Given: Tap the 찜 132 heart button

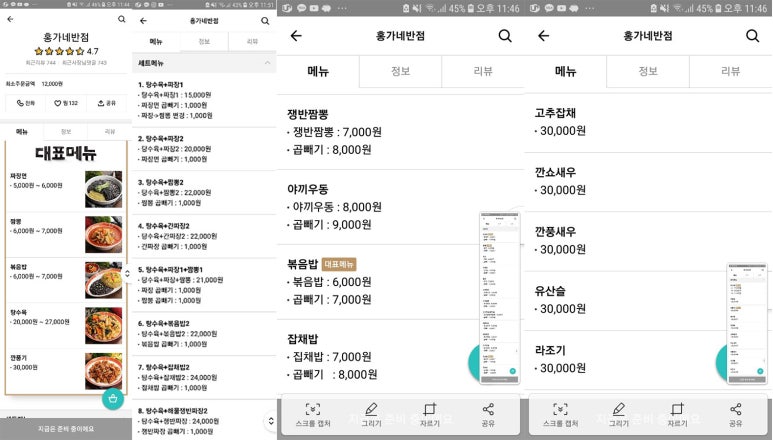Looking at the screenshot, I should pyautogui.click(x=66, y=103).
